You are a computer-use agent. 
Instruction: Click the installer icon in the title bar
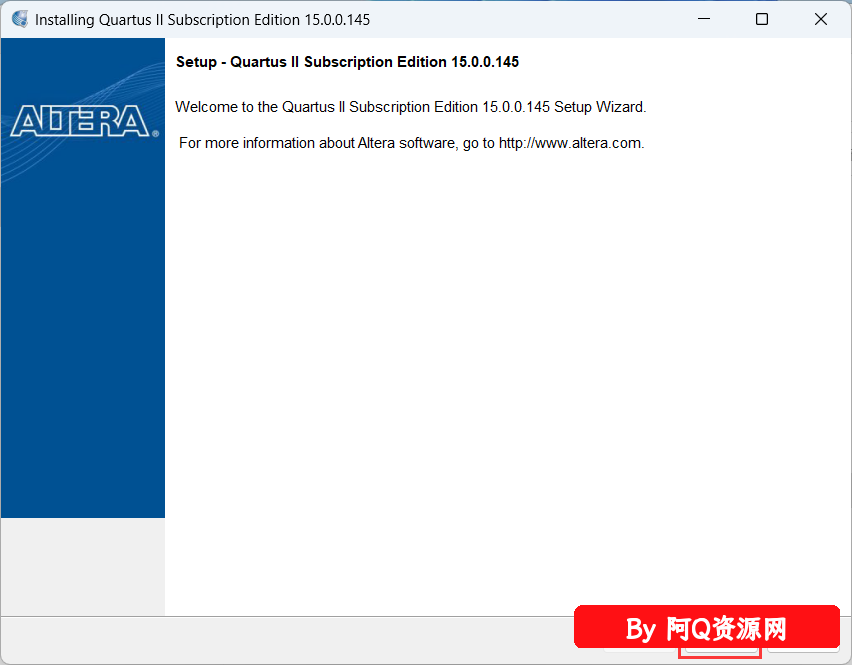[x=20, y=20]
